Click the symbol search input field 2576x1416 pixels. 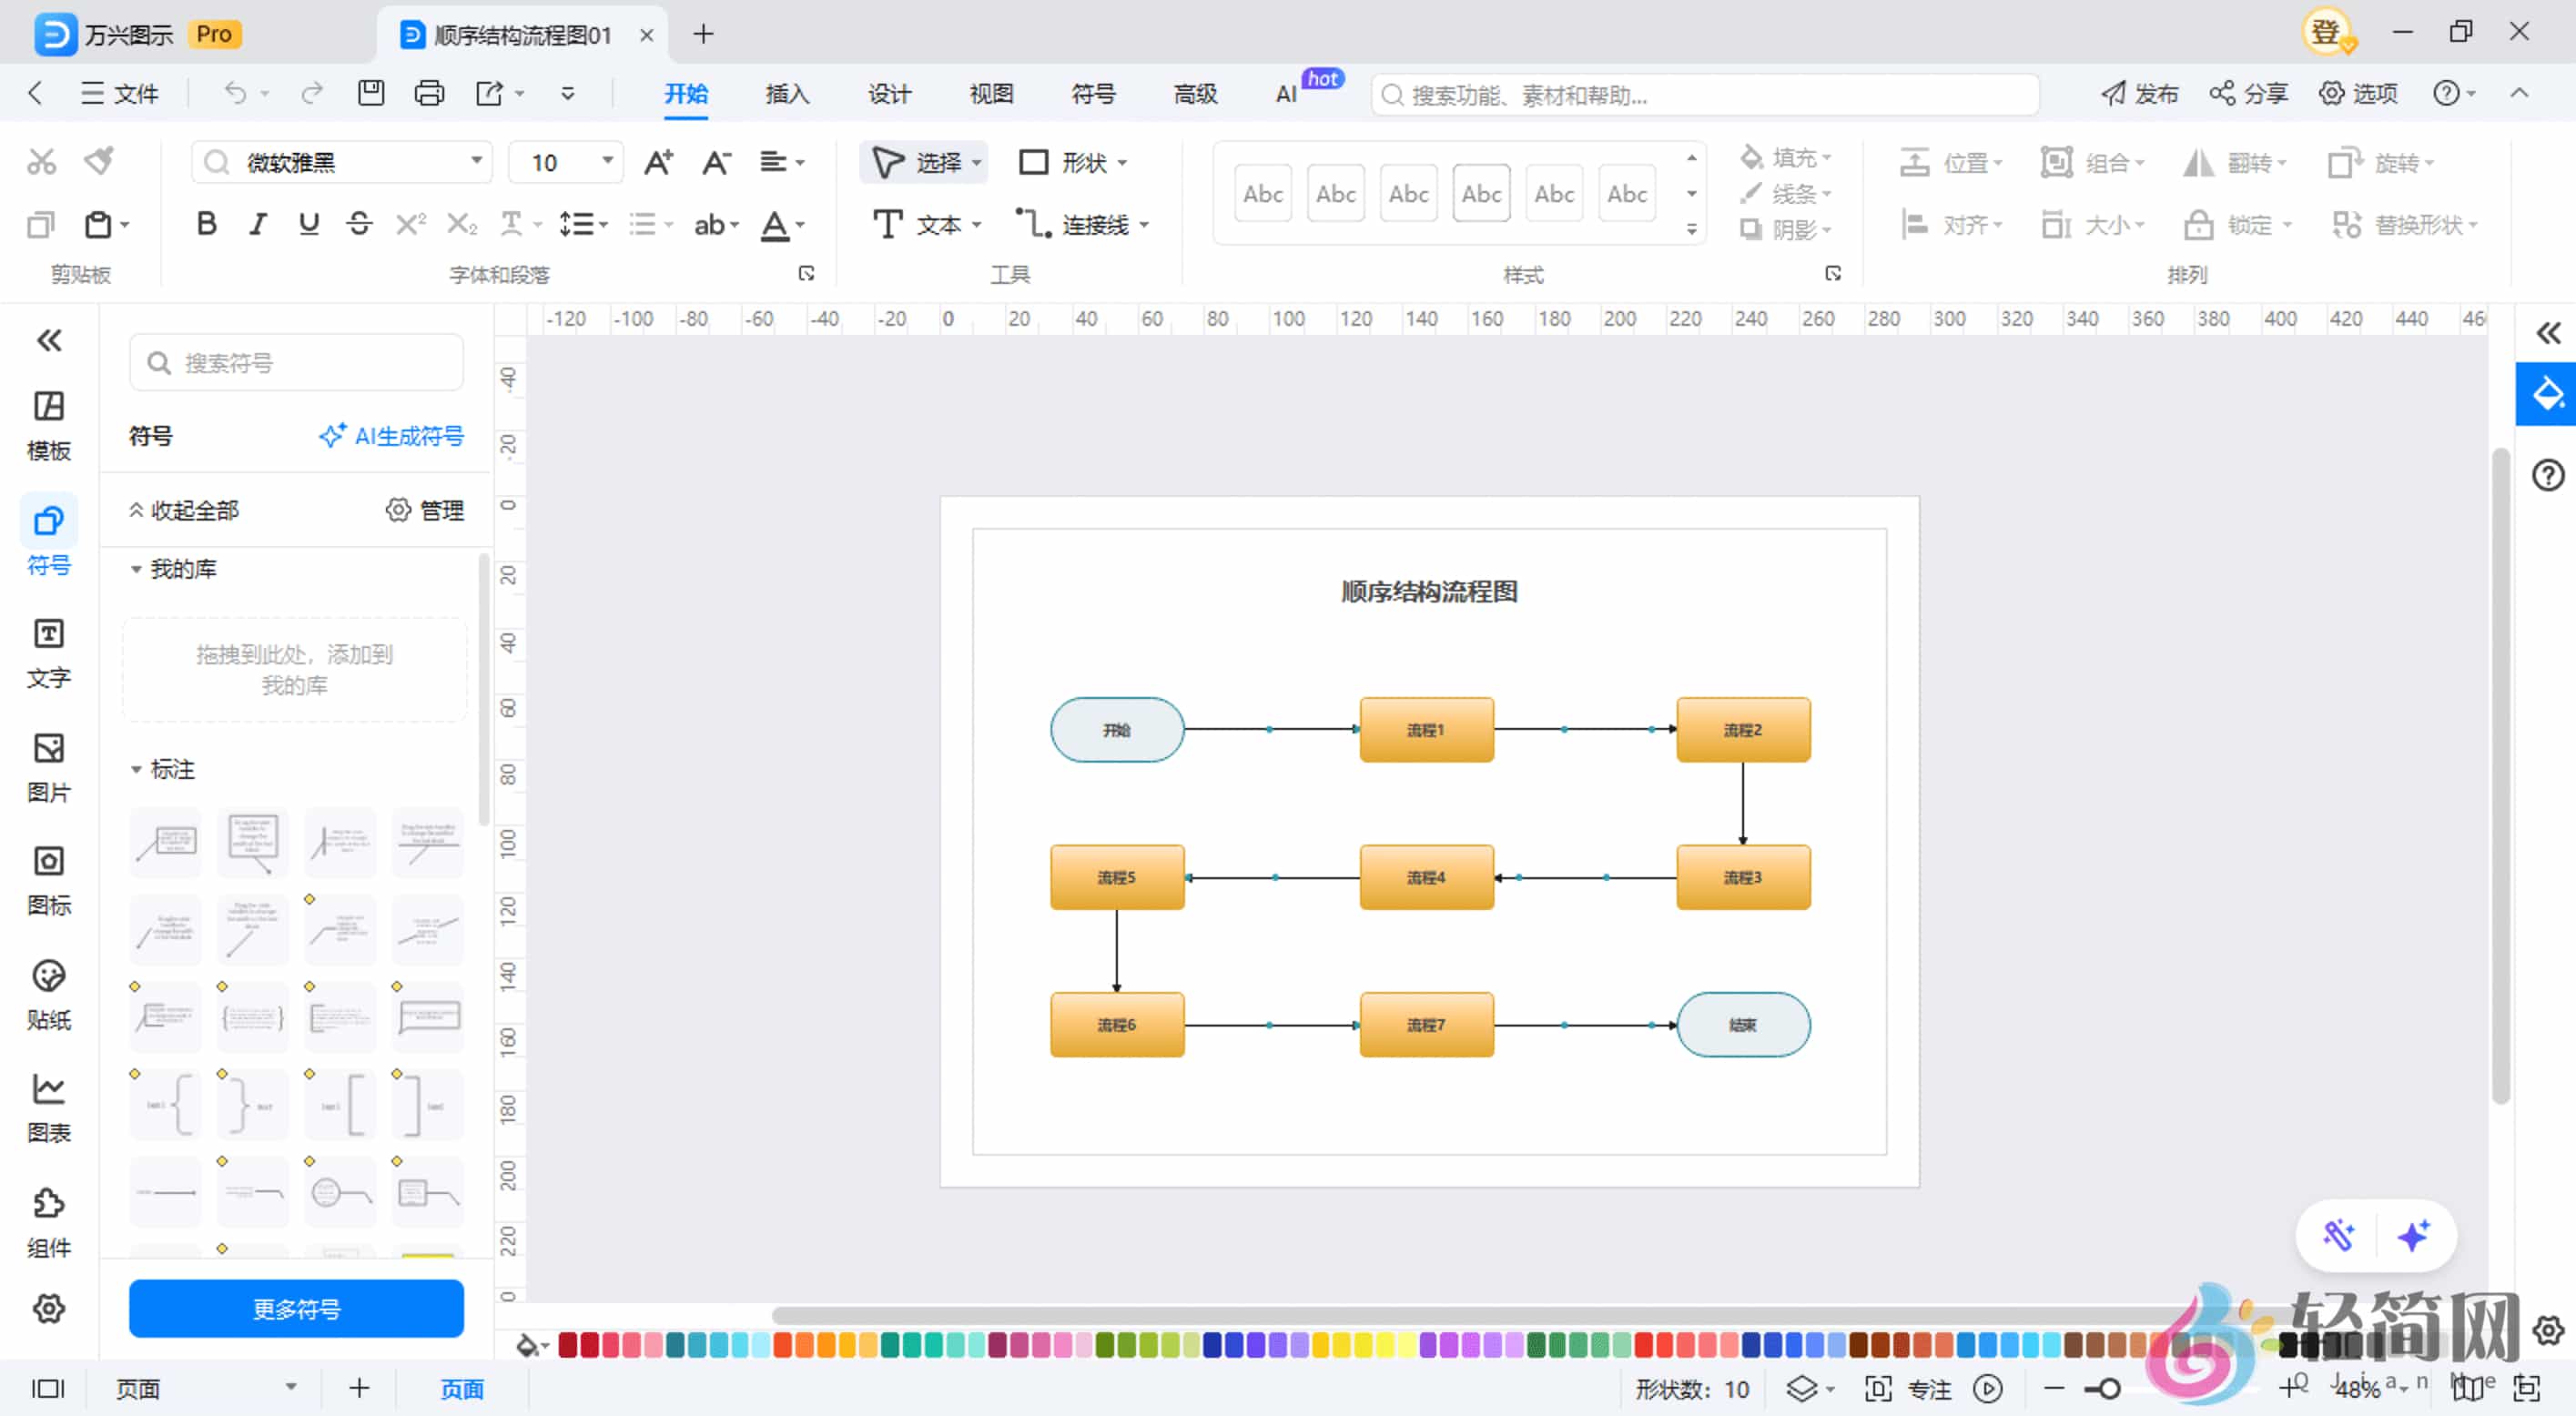pos(295,362)
